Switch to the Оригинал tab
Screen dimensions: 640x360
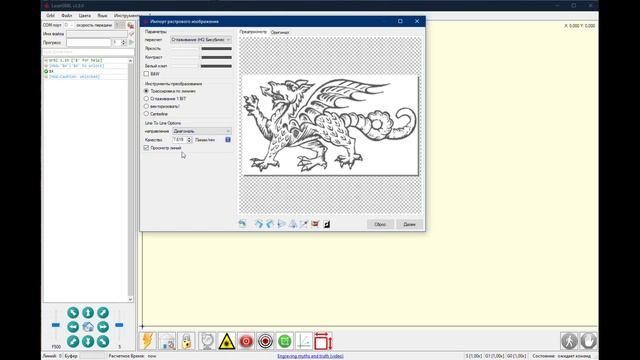point(280,32)
